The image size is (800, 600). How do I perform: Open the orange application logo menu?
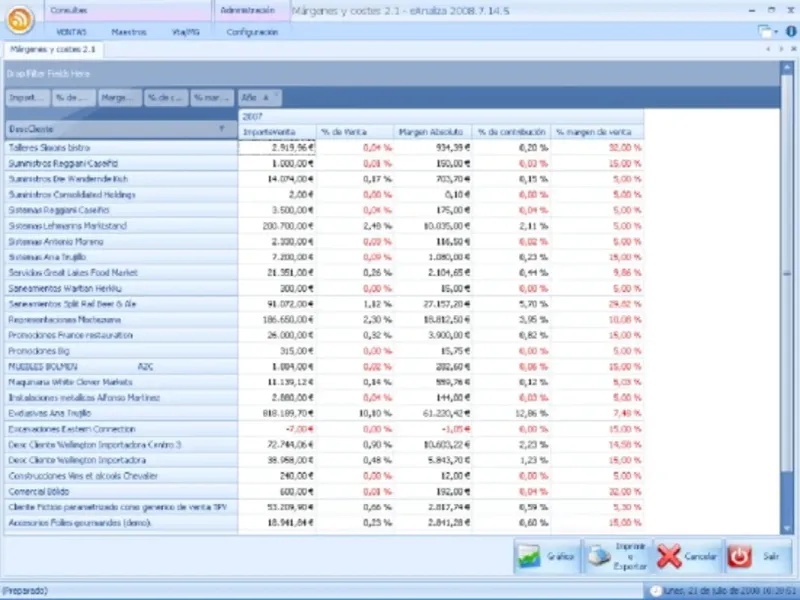19,19
